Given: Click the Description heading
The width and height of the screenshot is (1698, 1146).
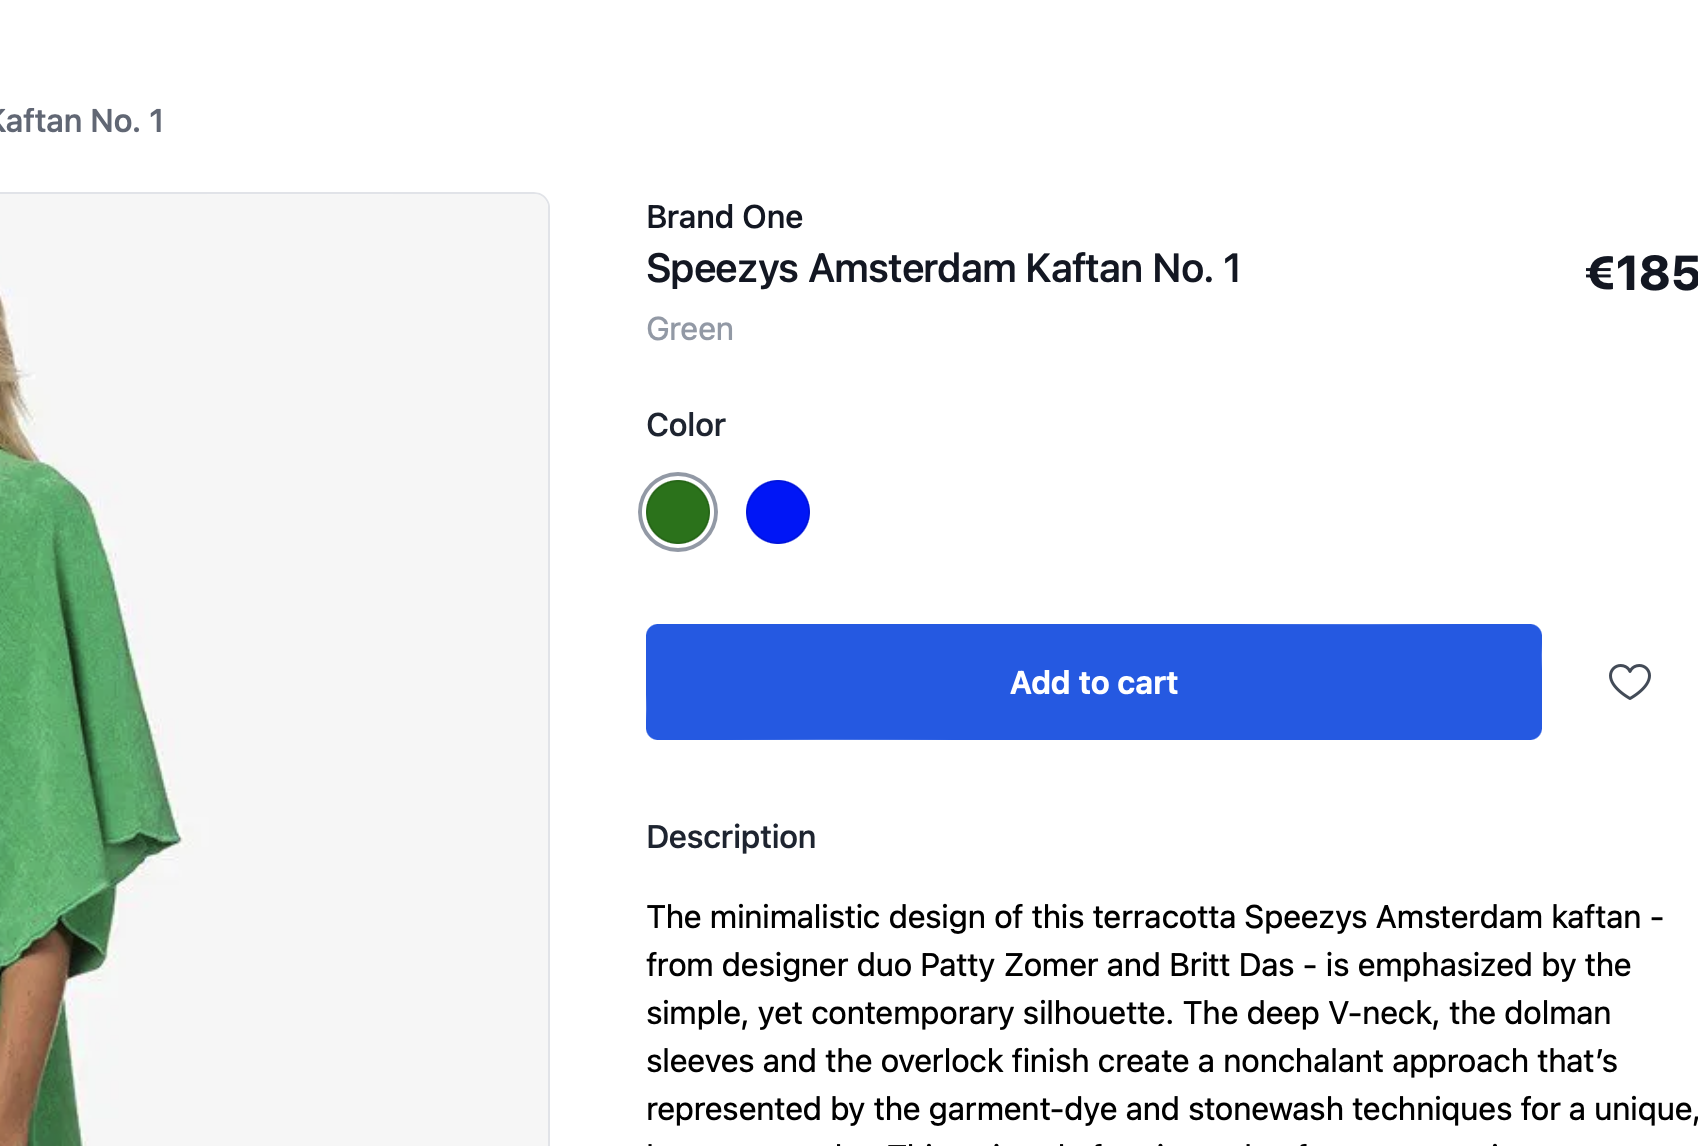Looking at the screenshot, I should click(x=731, y=837).
